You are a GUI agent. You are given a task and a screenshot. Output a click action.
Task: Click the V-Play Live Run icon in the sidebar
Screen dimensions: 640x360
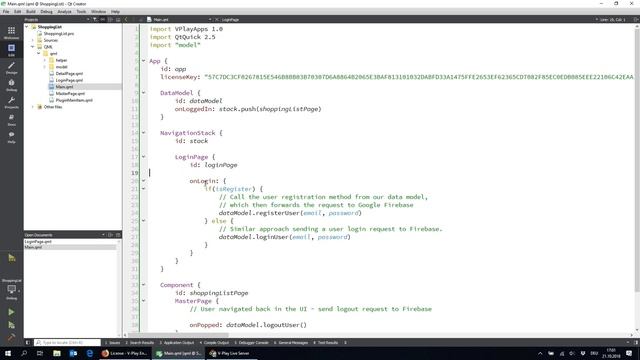pyautogui.click(x=11, y=258)
